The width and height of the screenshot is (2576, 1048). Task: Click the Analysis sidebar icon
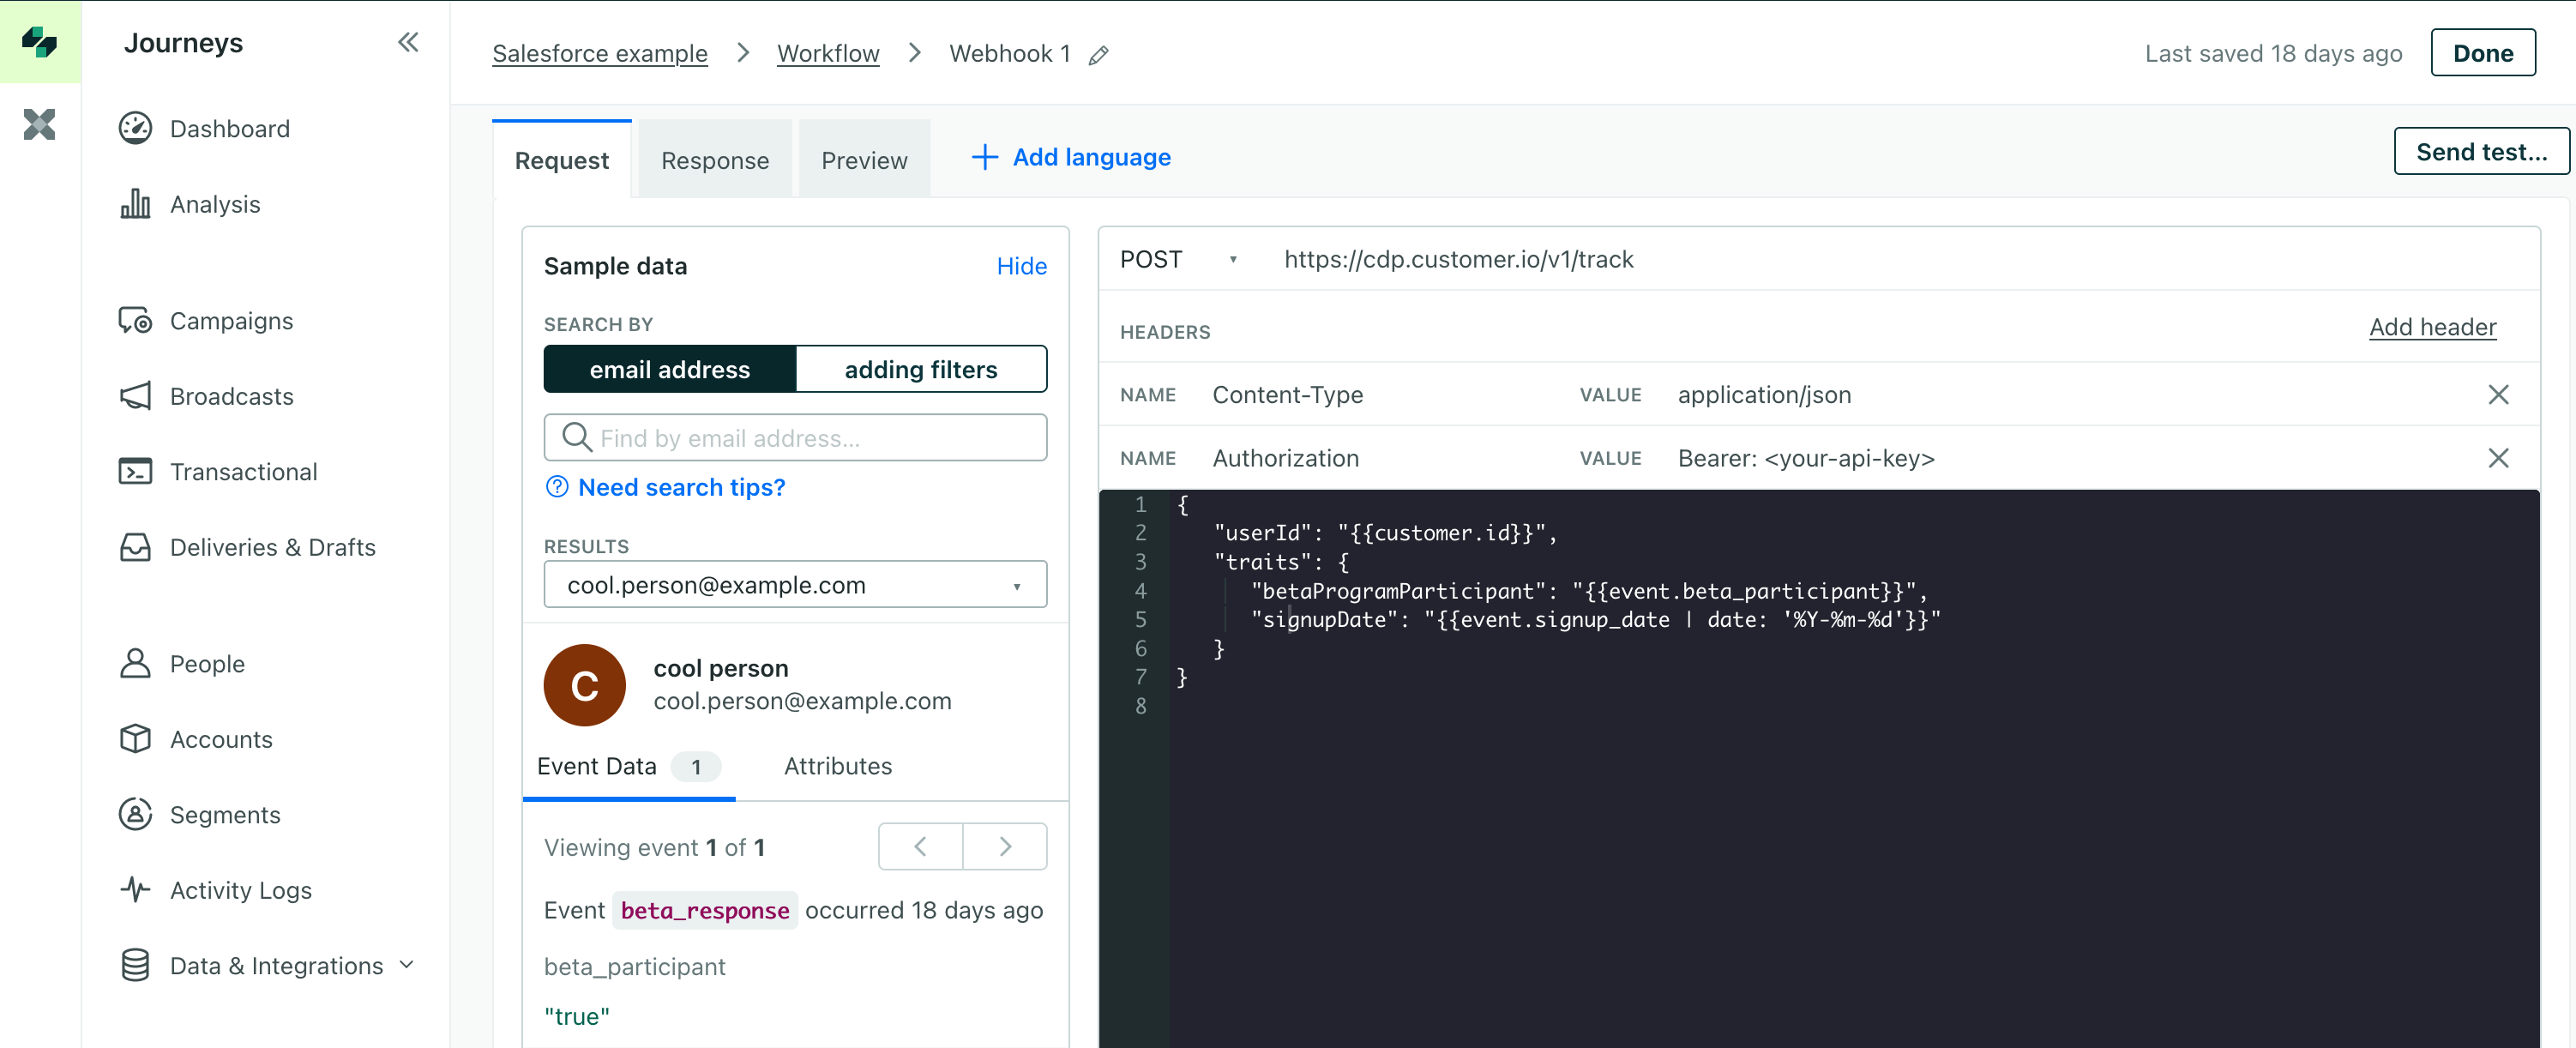136,204
